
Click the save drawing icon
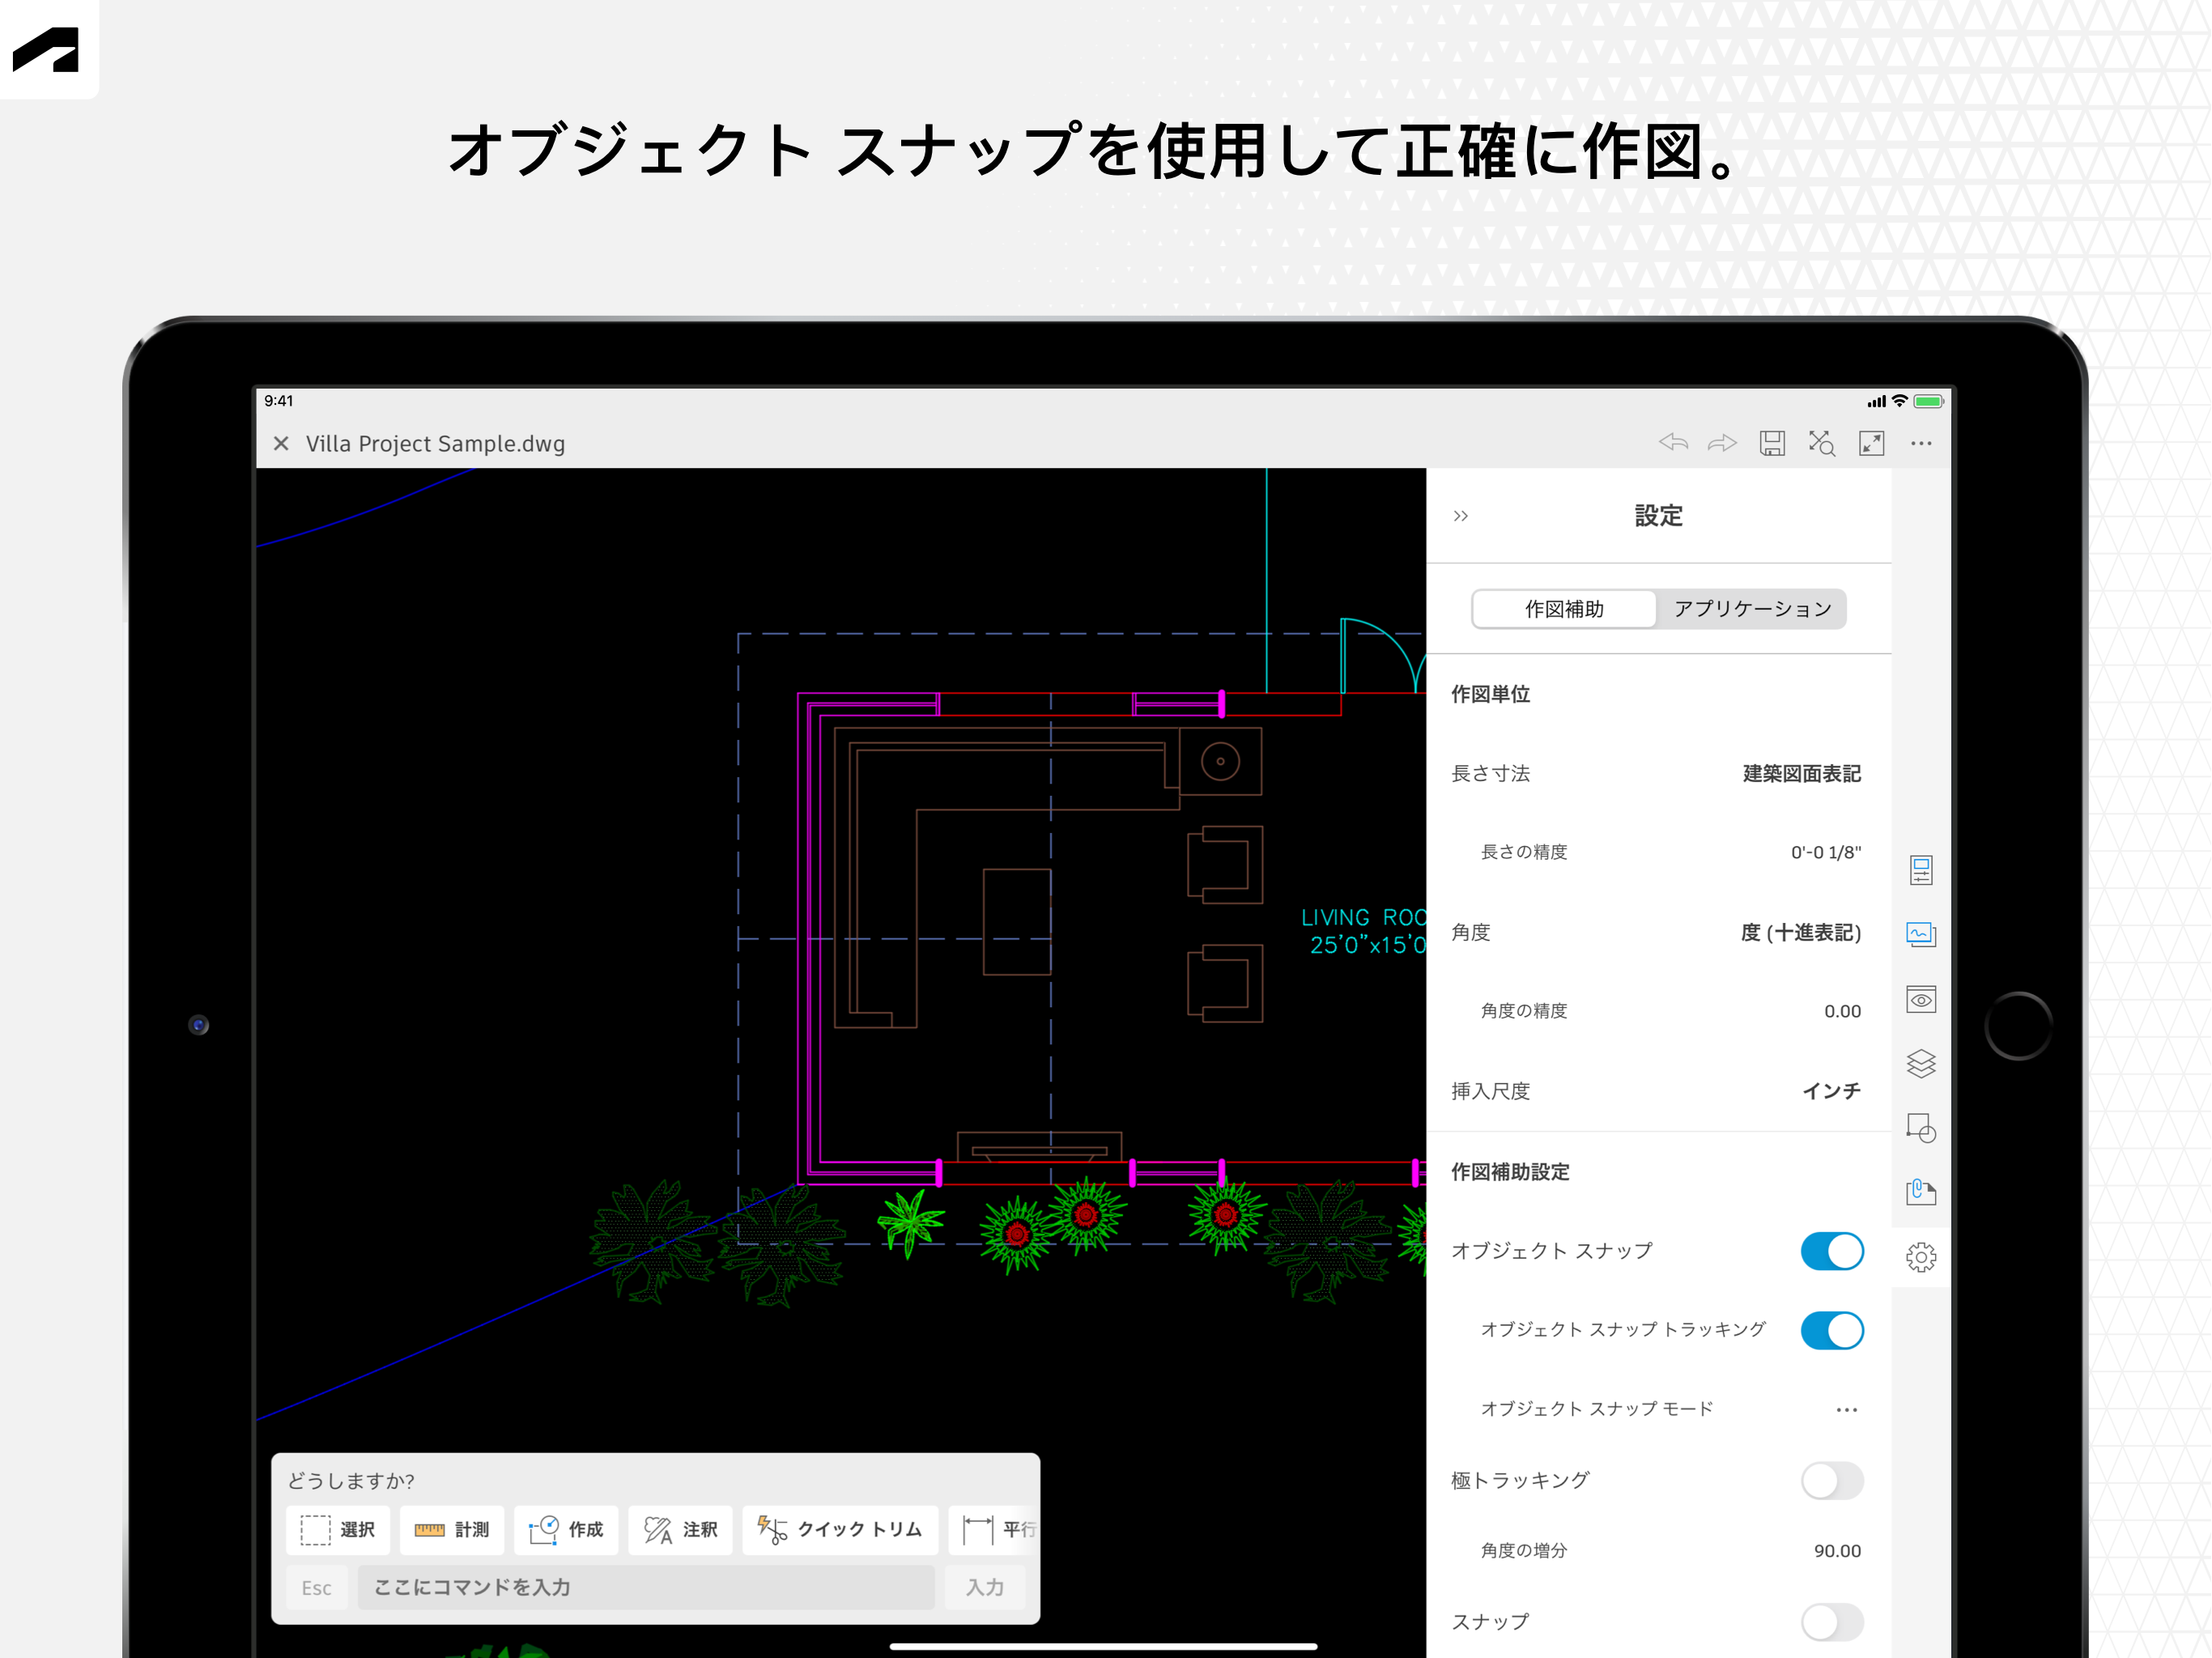point(1772,443)
